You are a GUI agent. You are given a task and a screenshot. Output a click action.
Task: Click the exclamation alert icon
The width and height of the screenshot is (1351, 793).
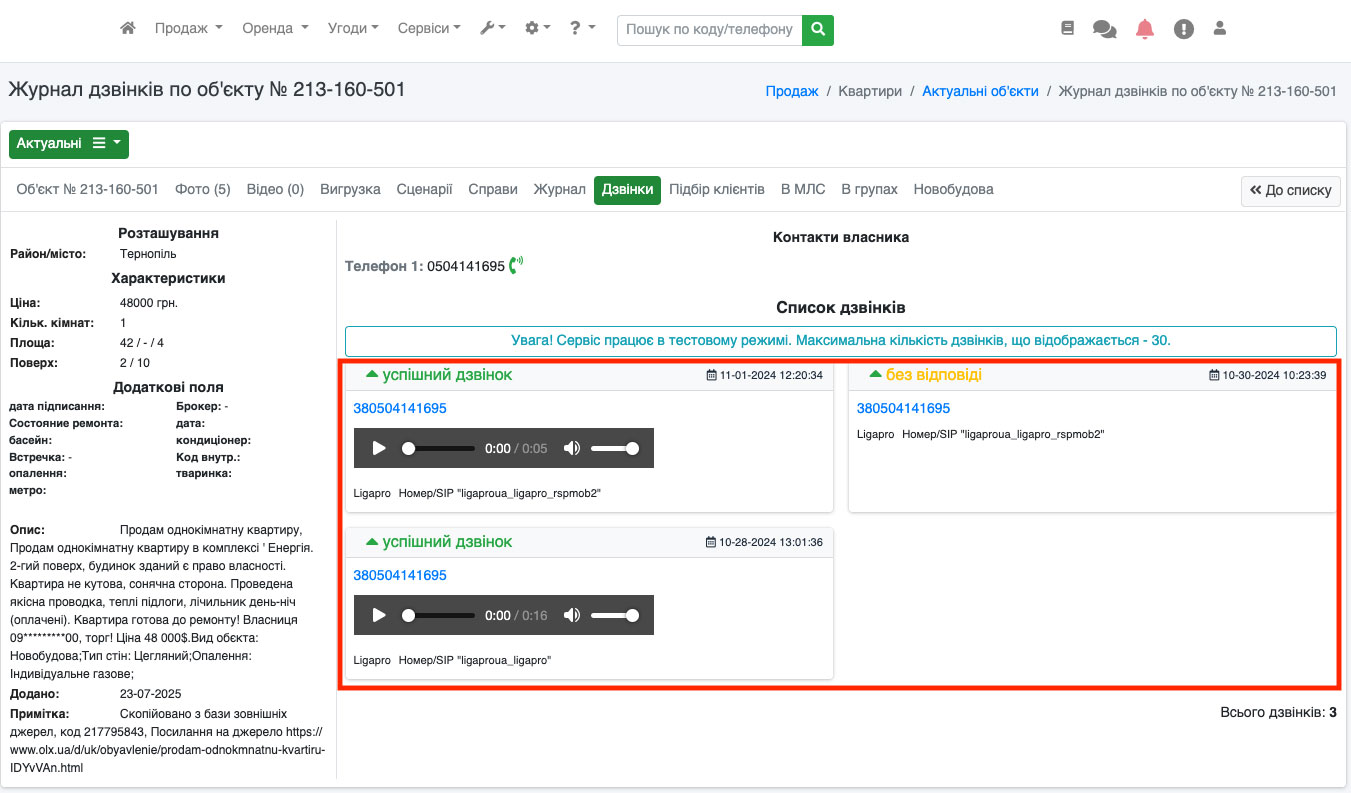(1184, 29)
